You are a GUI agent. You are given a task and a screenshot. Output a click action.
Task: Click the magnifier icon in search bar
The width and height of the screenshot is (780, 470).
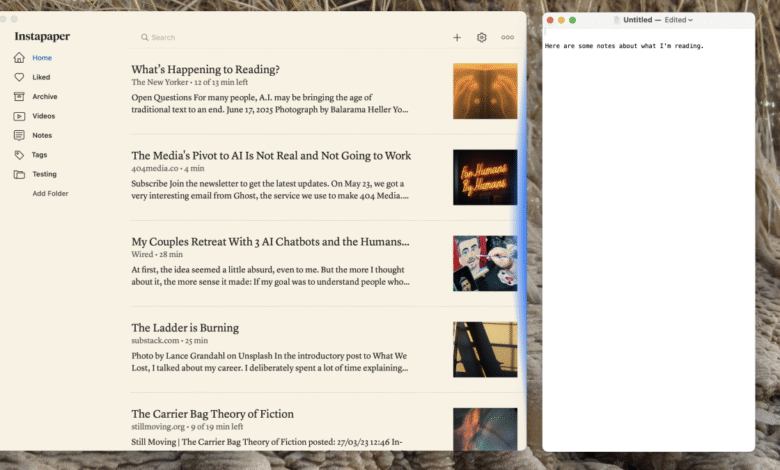pos(144,37)
